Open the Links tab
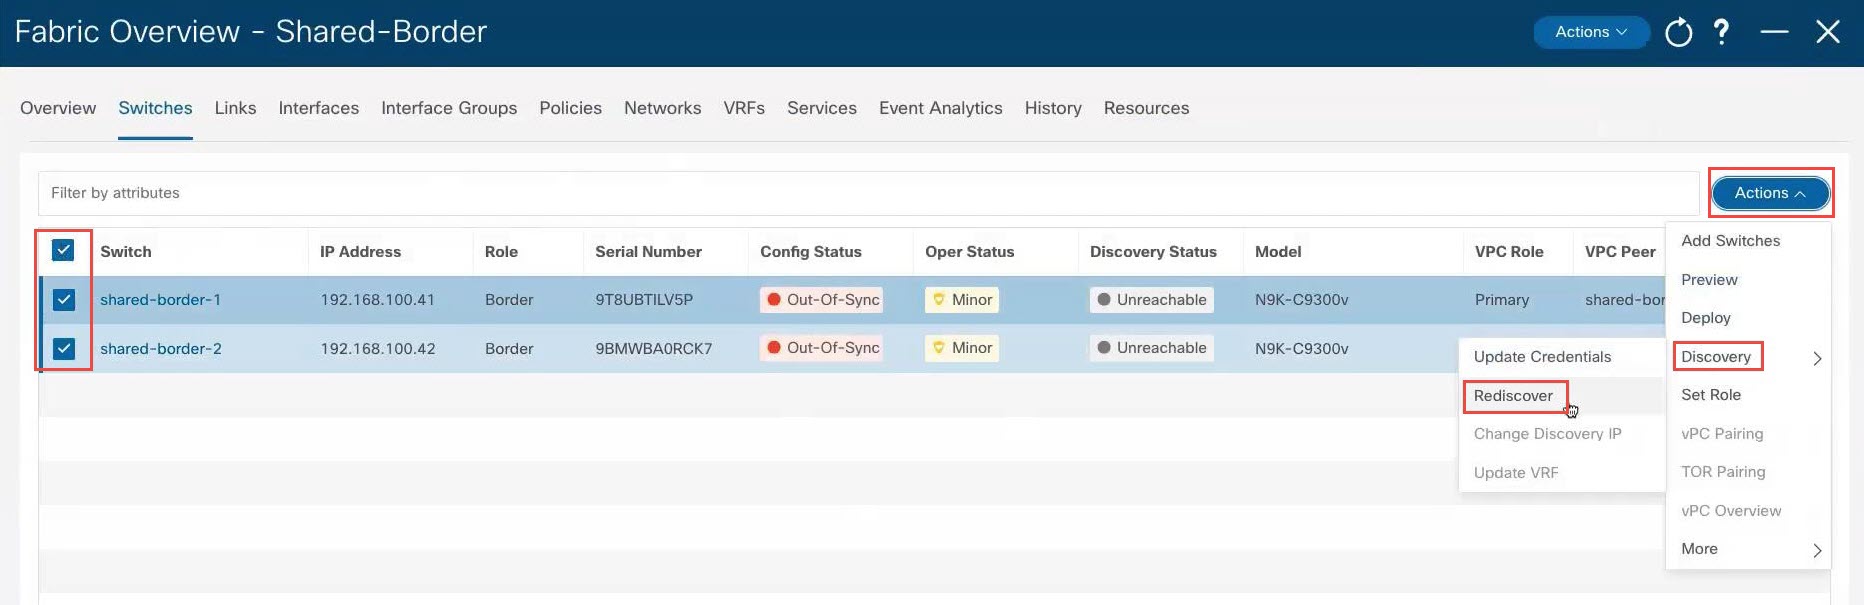This screenshot has width=1864, height=605. (x=235, y=108)
